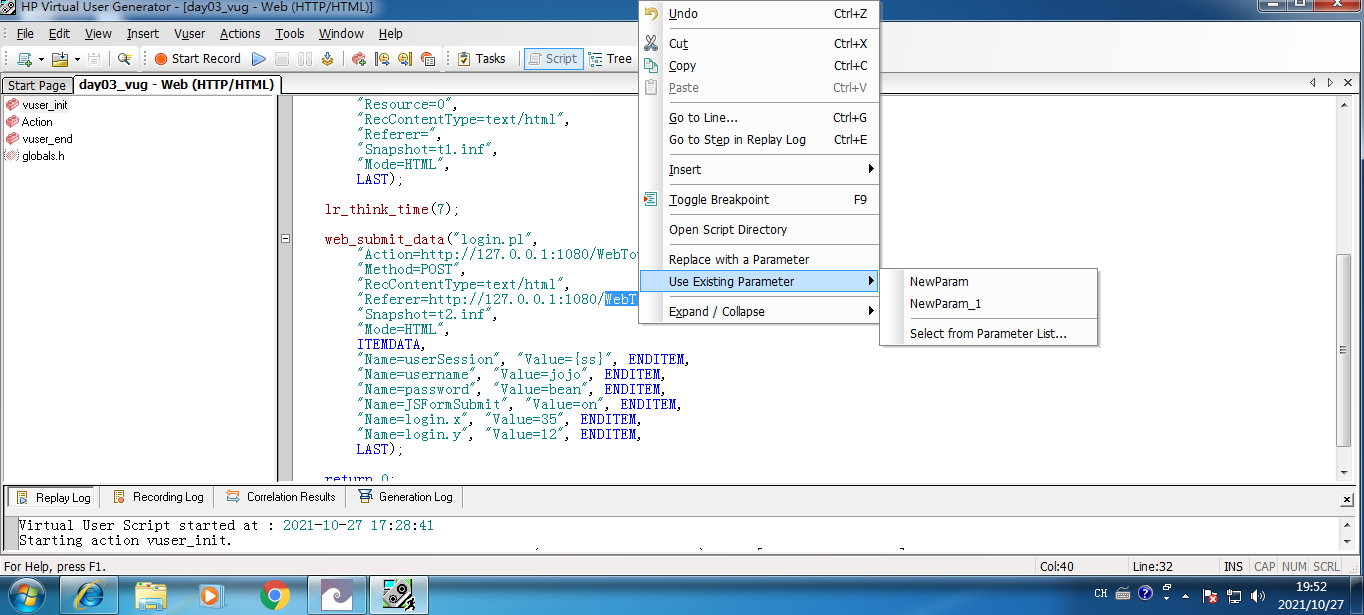Open Google Chrome from the taskbar

(x=274, y=595)
